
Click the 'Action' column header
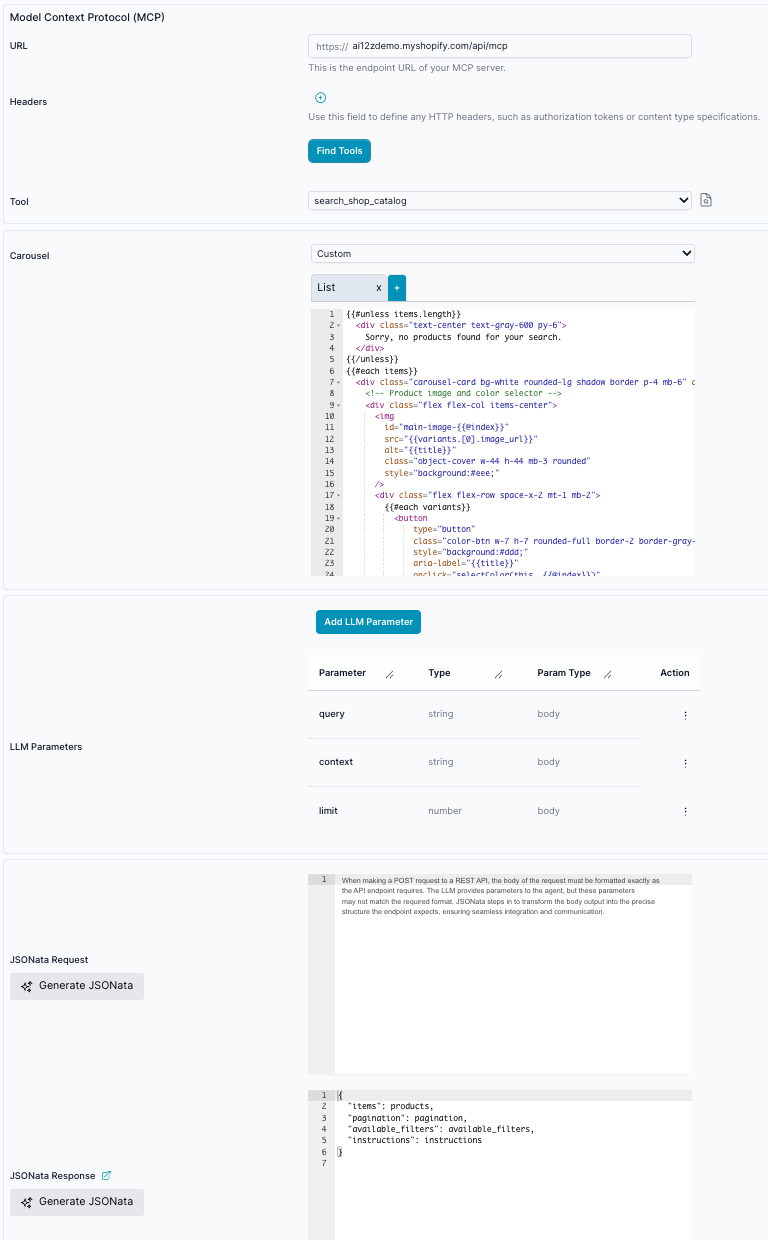(675, 673)
